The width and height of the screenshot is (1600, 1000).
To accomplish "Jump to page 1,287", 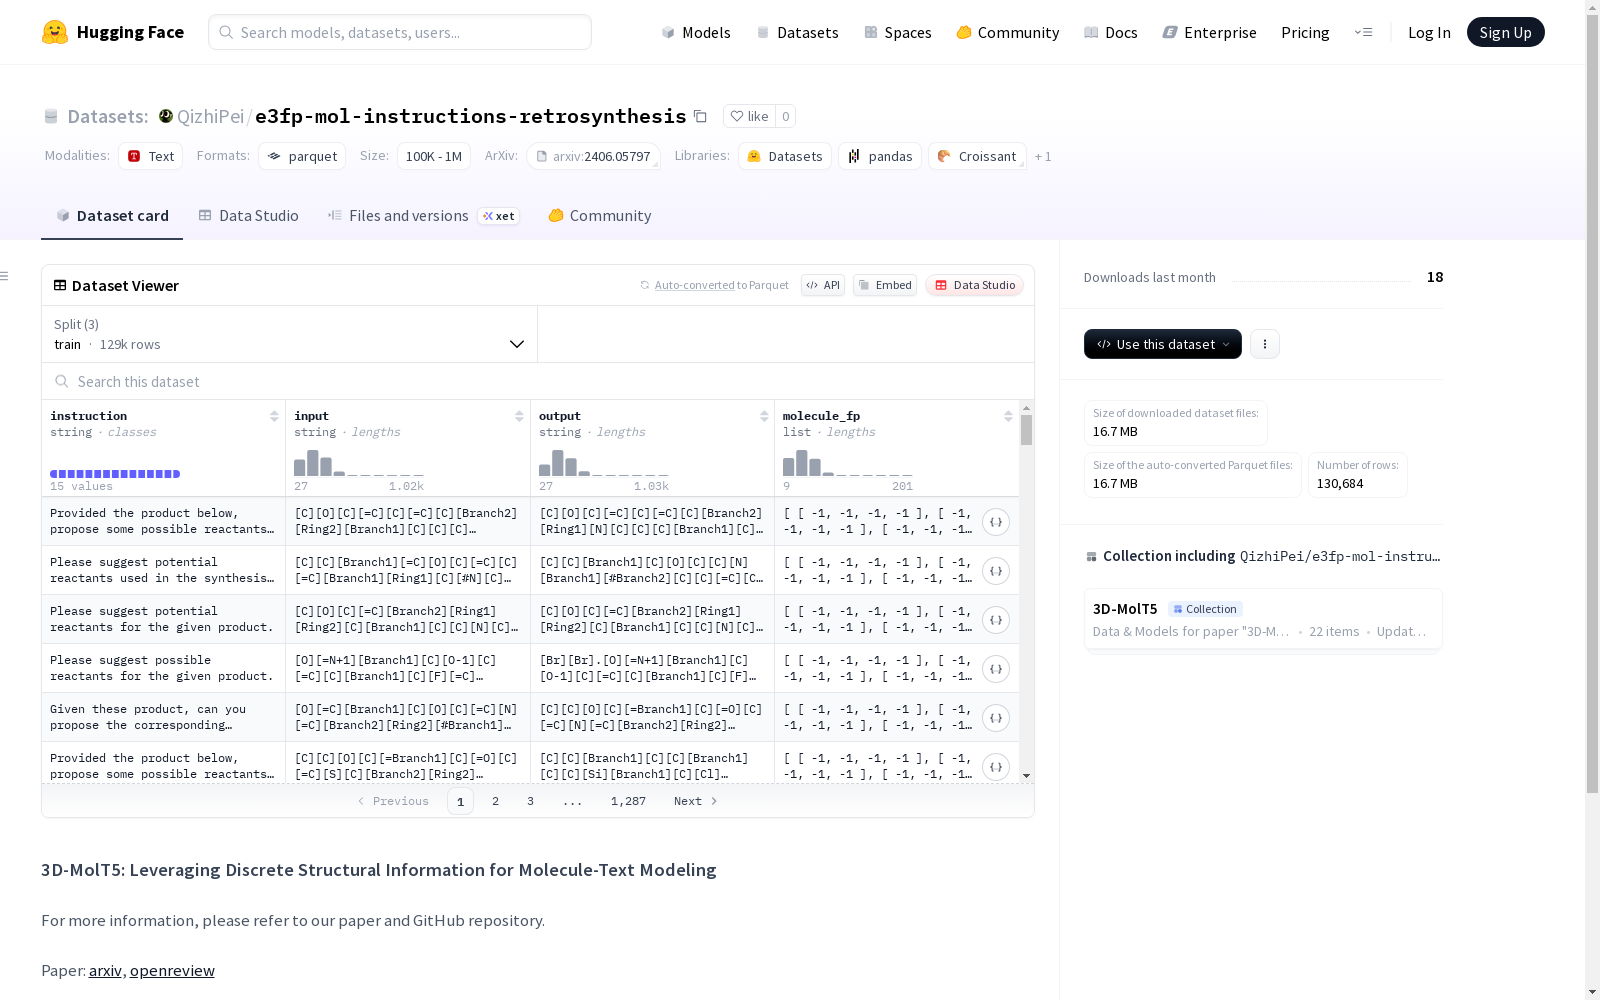I will 628,801.
